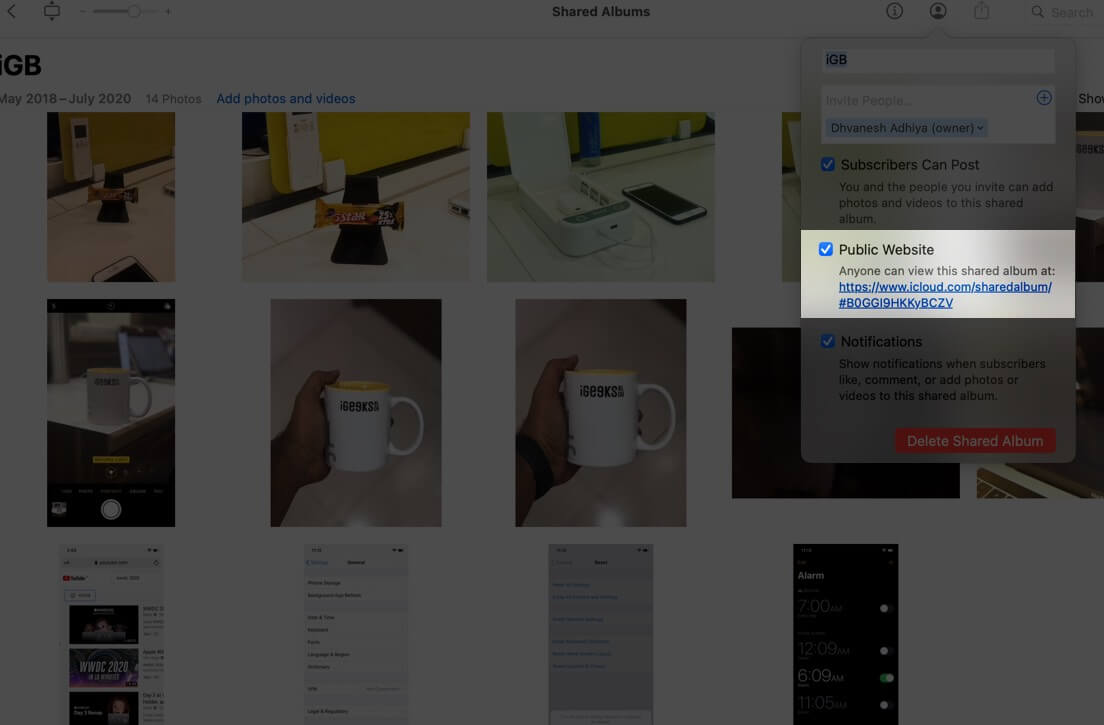Open Dhvanesh Adhiya owner dropdown

tap(907, 127)
